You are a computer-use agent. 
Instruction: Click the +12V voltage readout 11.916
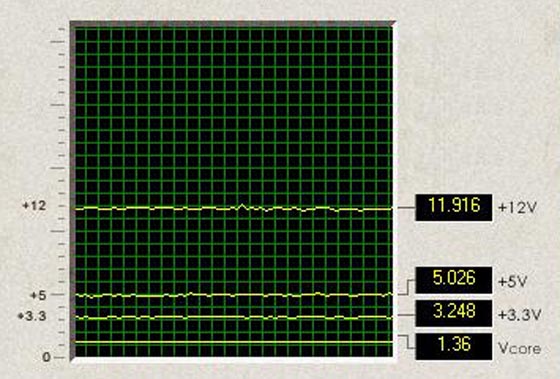454,208
